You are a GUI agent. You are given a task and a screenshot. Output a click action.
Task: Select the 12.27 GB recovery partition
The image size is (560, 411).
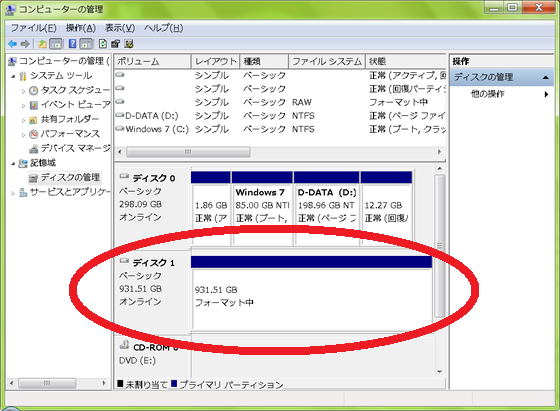[386, 208]
